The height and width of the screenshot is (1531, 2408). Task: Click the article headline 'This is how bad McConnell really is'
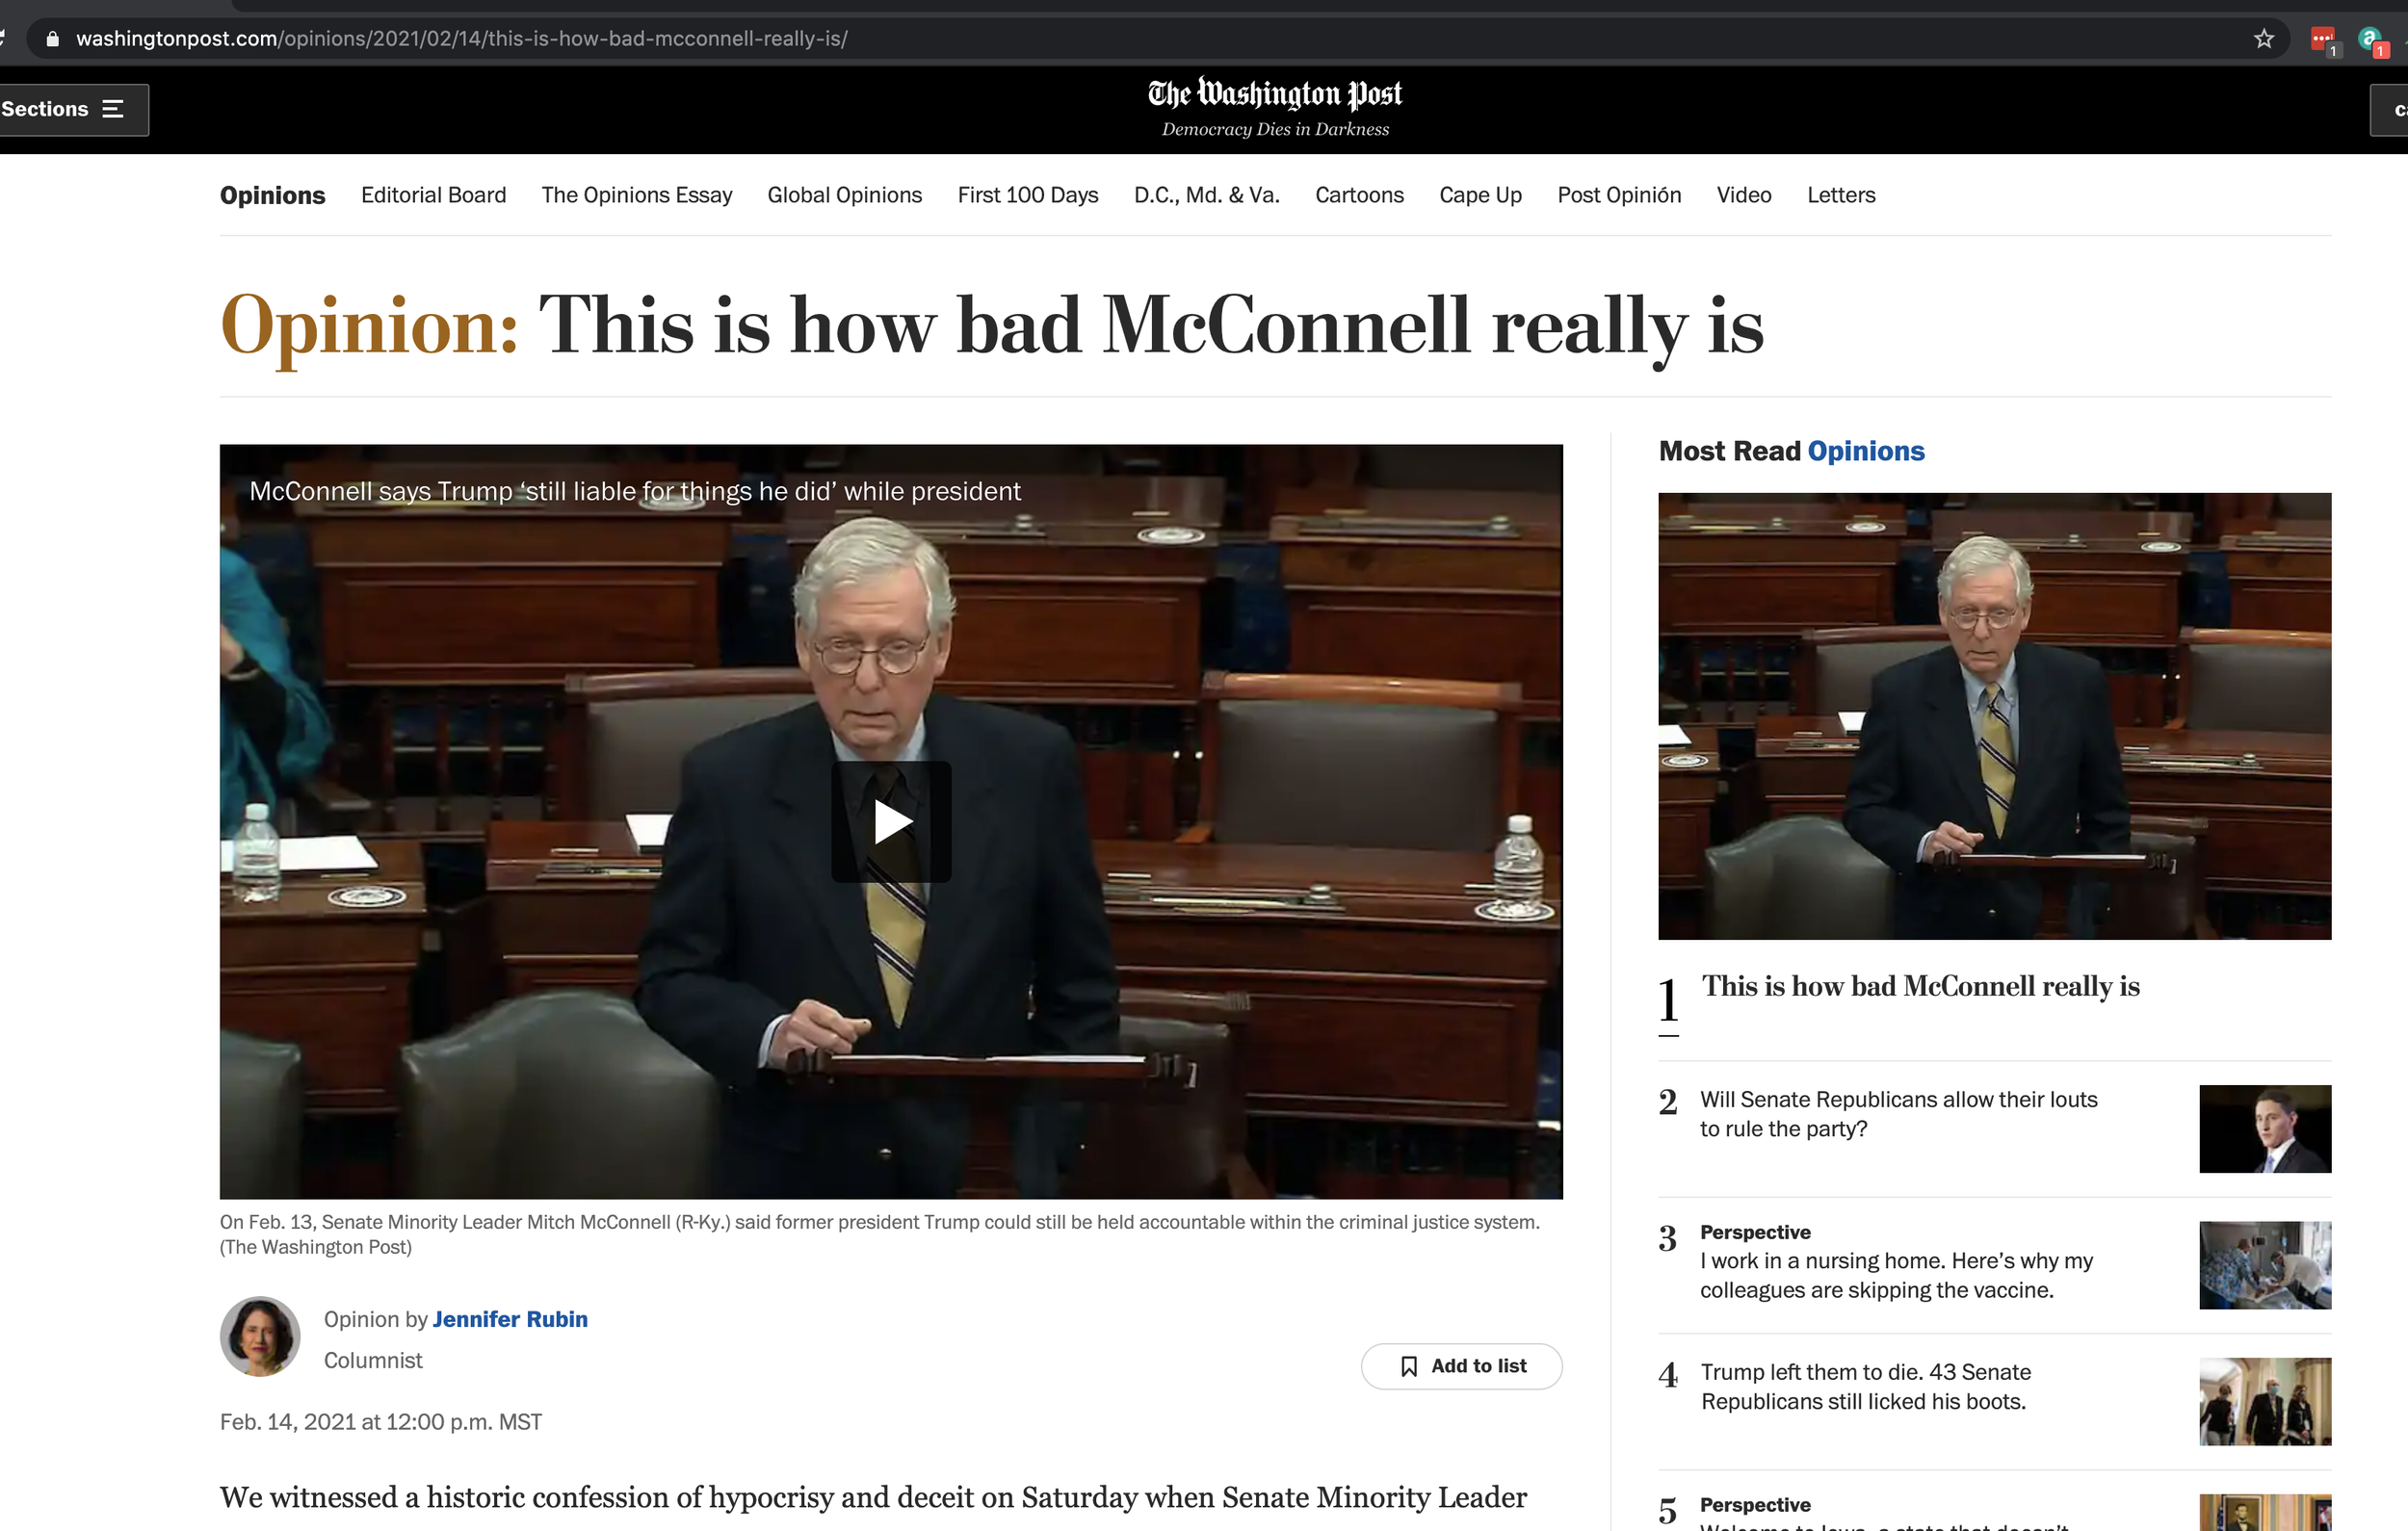pyautogui.click(x=1151, y=326)
